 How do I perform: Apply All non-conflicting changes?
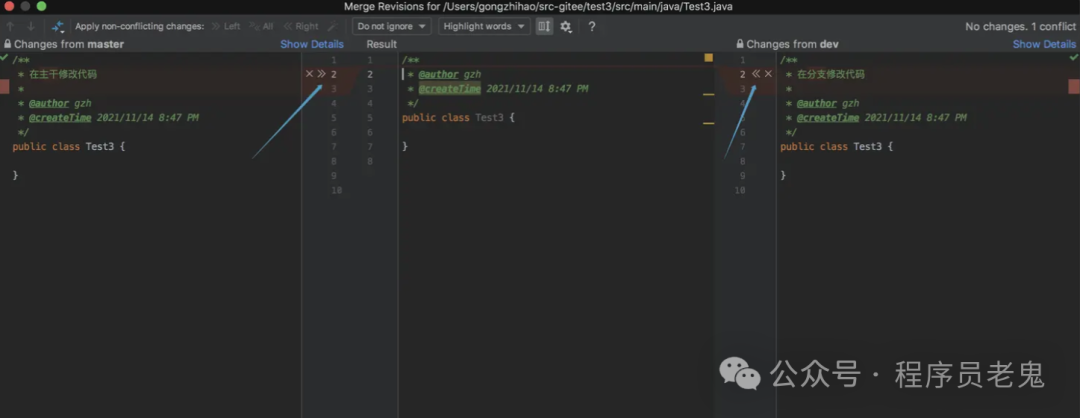pos(261,26)
